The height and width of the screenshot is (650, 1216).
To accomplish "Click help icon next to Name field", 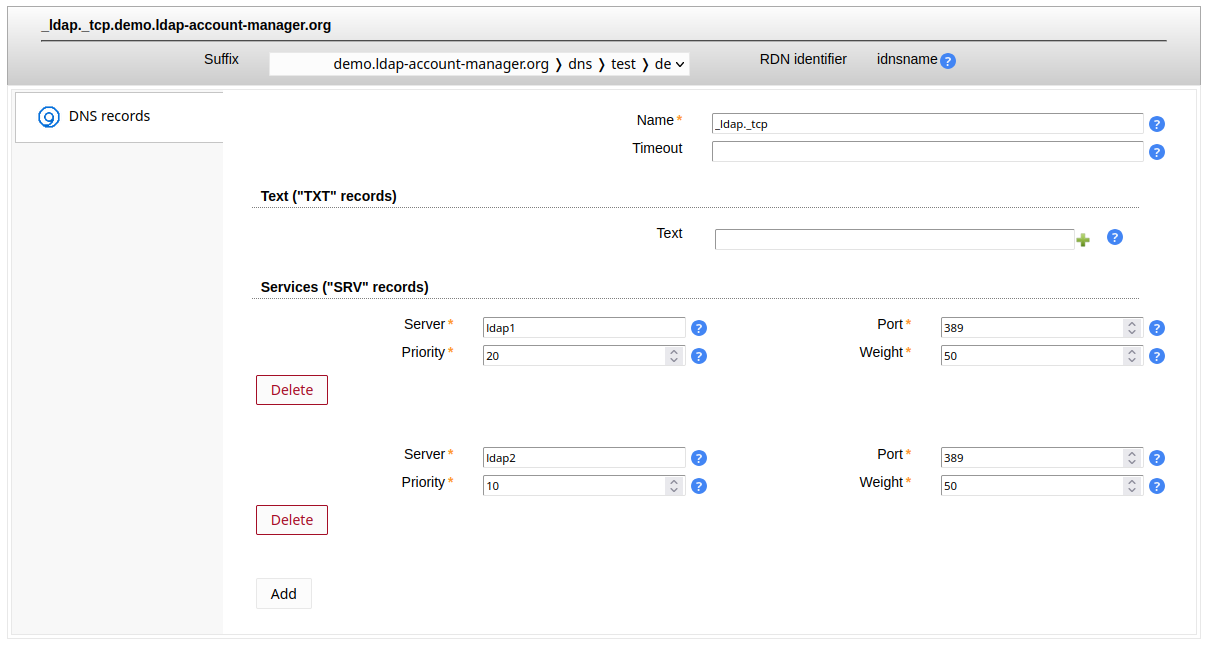I will 1157,124.
